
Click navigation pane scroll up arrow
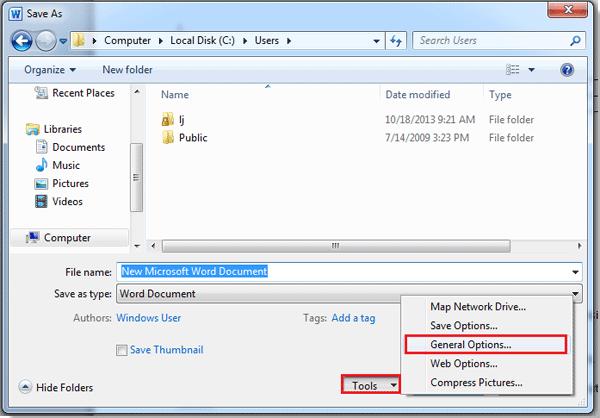click(x=137, y=92)
